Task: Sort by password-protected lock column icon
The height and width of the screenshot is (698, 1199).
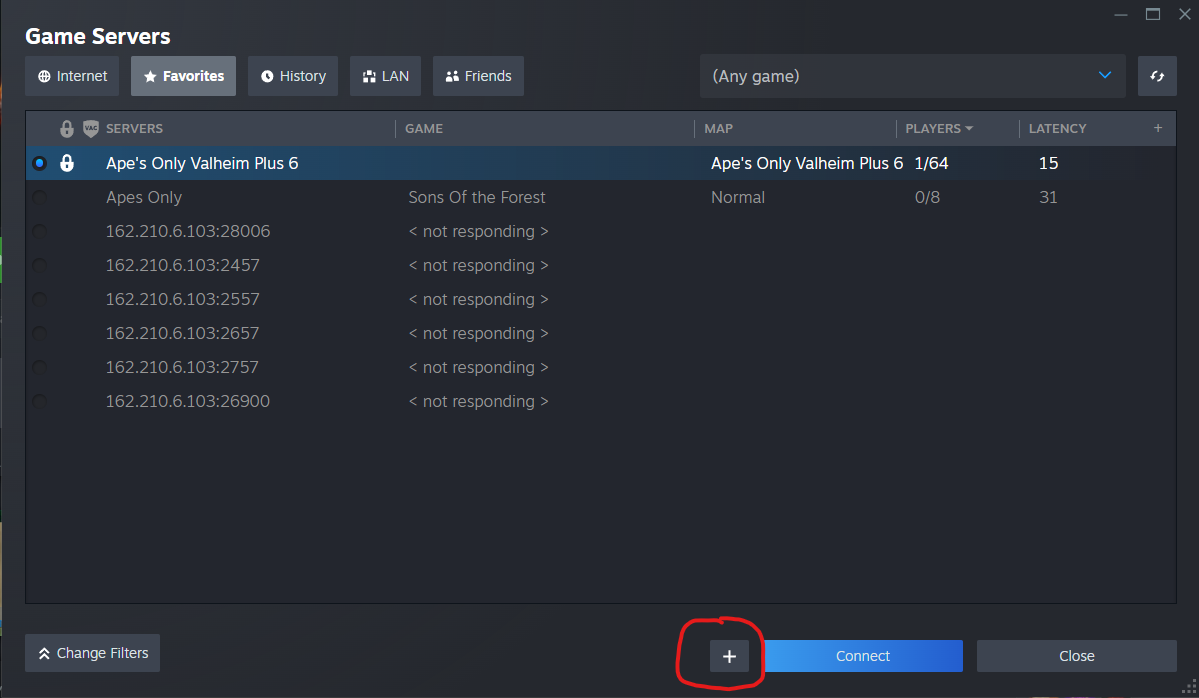Action: click(x=67, y=129)
